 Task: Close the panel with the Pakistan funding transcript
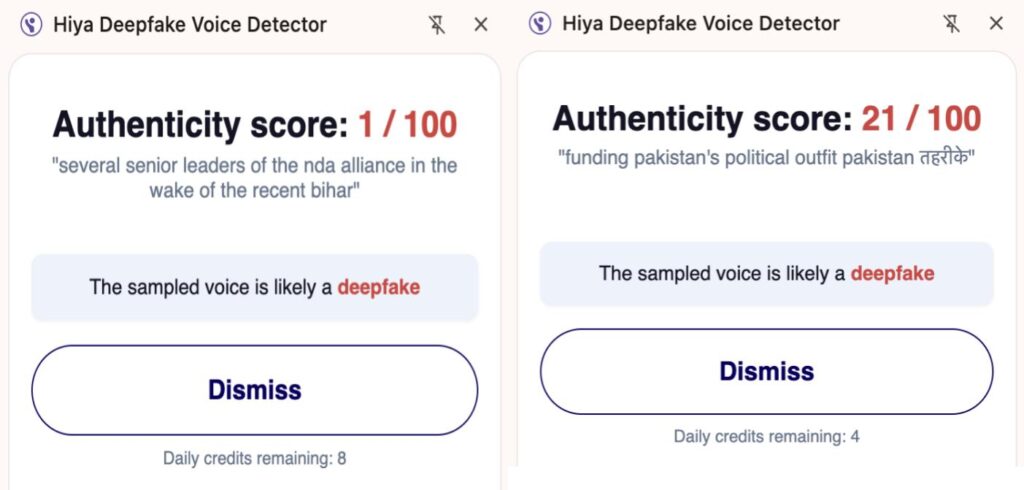(x=995, y=23)
